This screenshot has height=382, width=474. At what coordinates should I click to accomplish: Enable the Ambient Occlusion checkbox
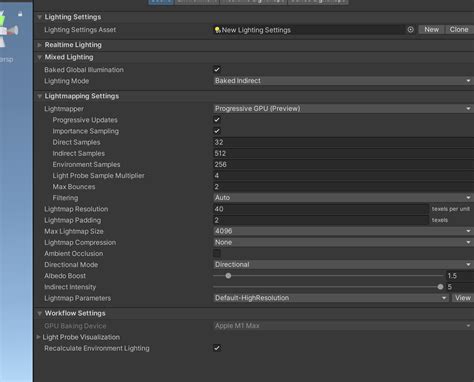[217, 253]
